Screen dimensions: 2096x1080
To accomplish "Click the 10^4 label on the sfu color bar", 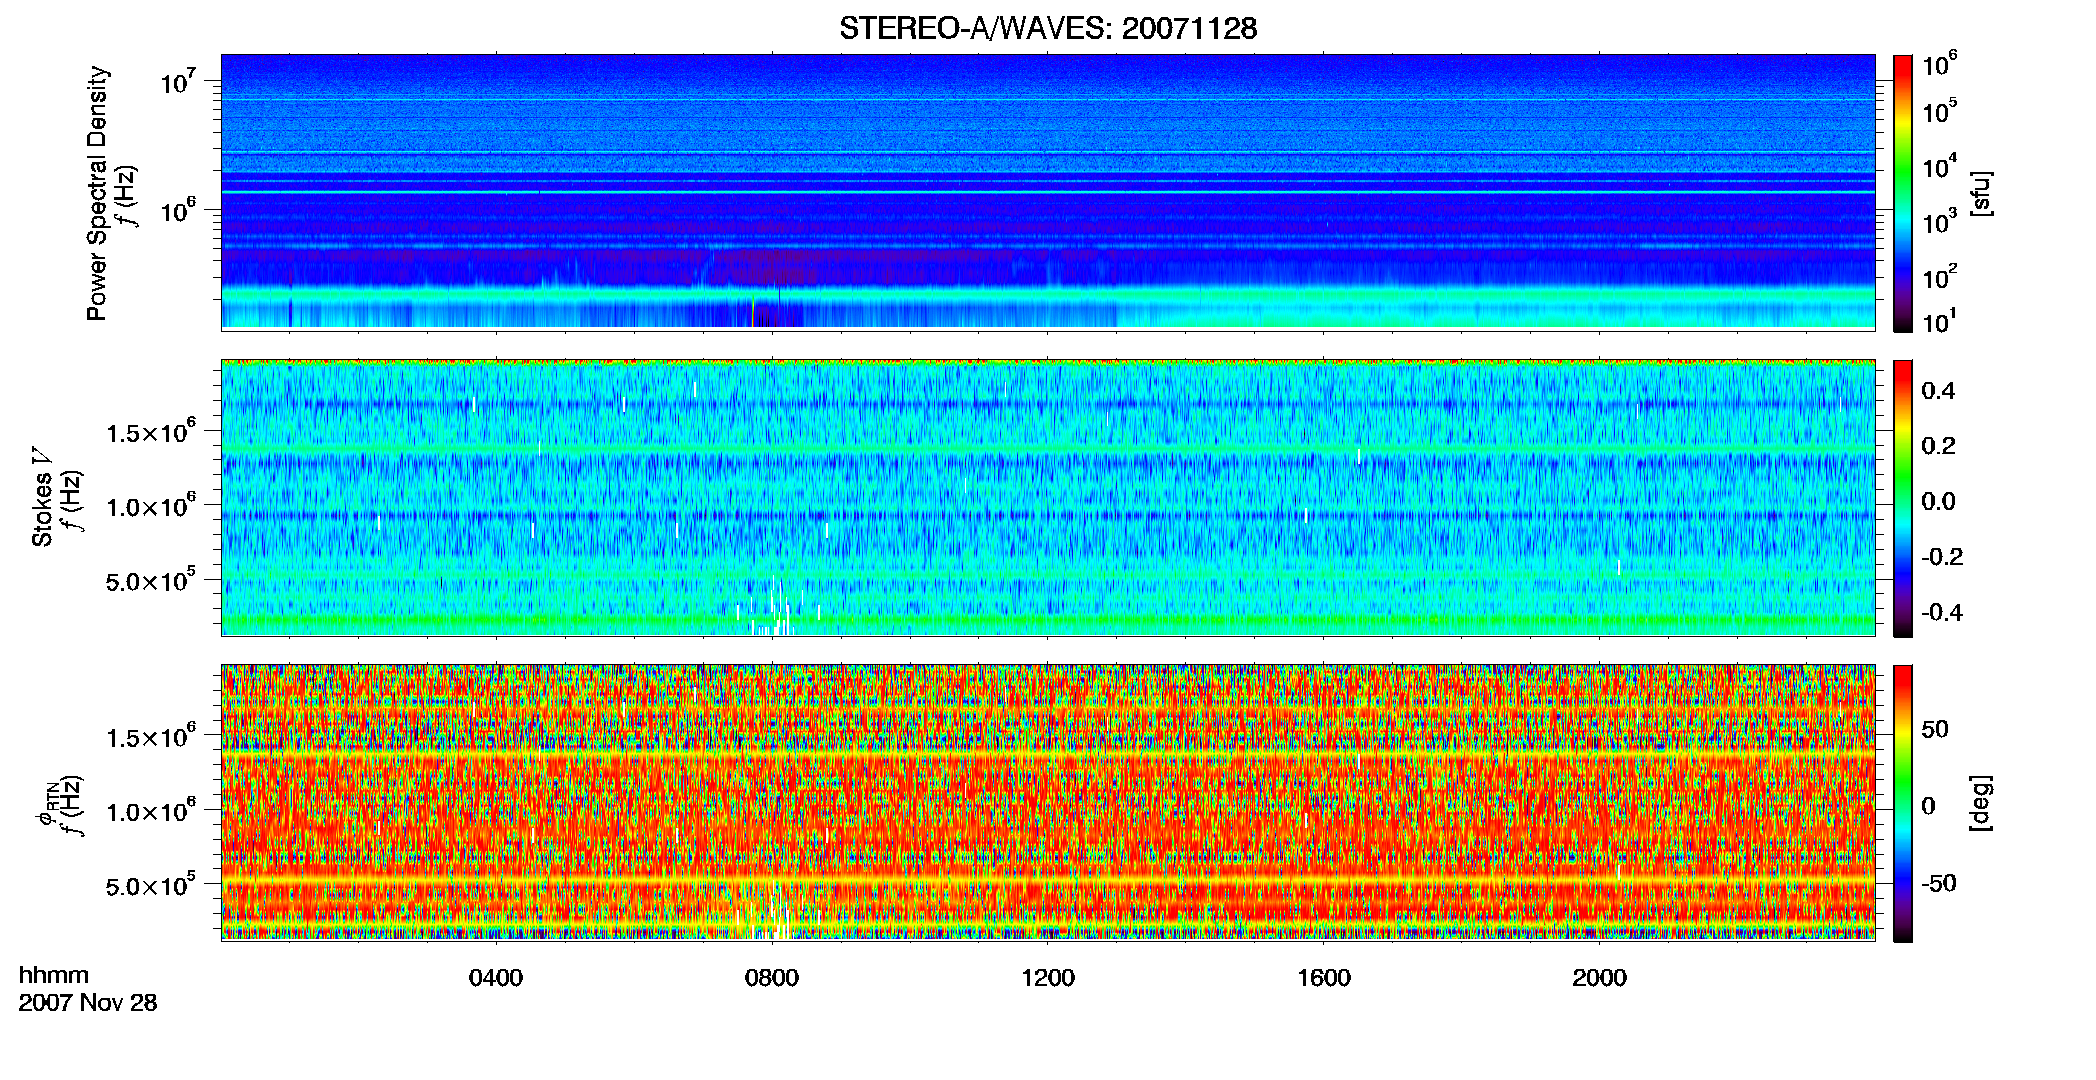I will [x=1939, y=166].
